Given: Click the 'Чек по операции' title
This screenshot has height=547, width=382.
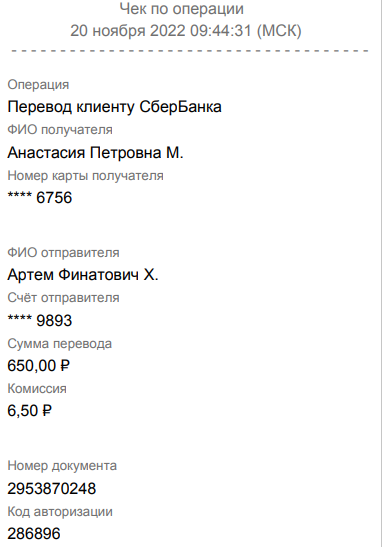Looking at the screenshot, I should click(x=181, y=9).
